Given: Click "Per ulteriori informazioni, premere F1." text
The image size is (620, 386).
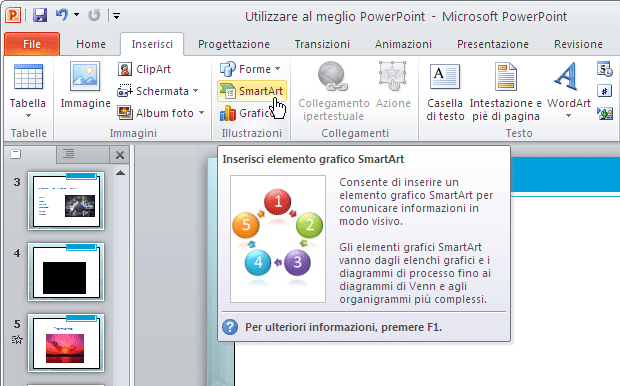Looking at the screenshot, I should [343, 327].
